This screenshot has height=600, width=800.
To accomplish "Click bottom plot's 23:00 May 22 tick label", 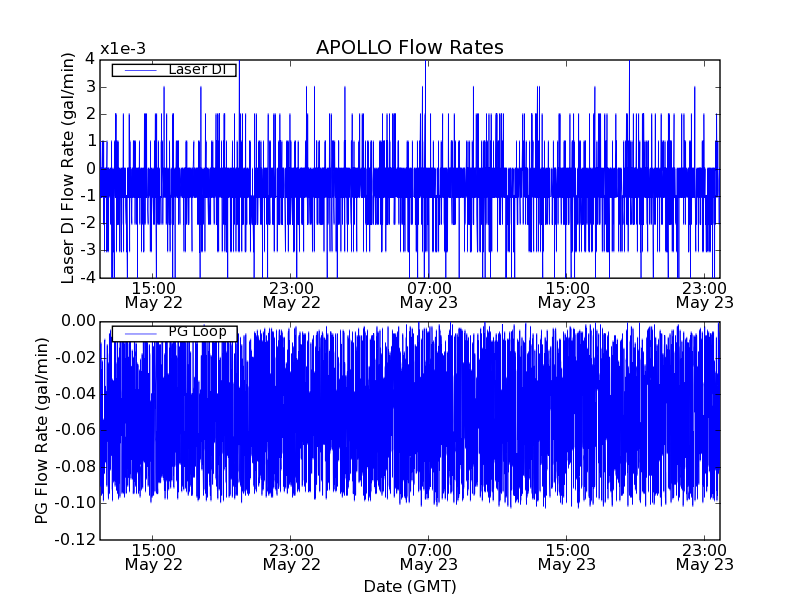I will pos(291,557).
